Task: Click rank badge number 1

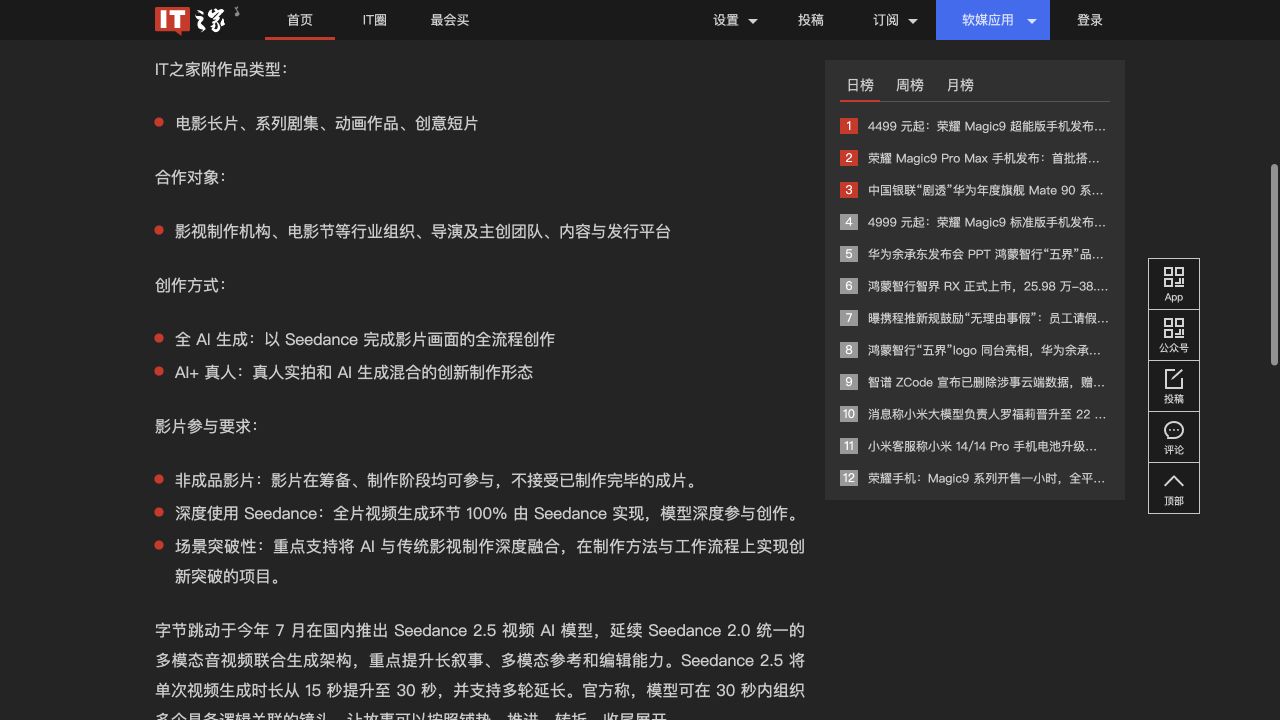Action: [849, 126]
